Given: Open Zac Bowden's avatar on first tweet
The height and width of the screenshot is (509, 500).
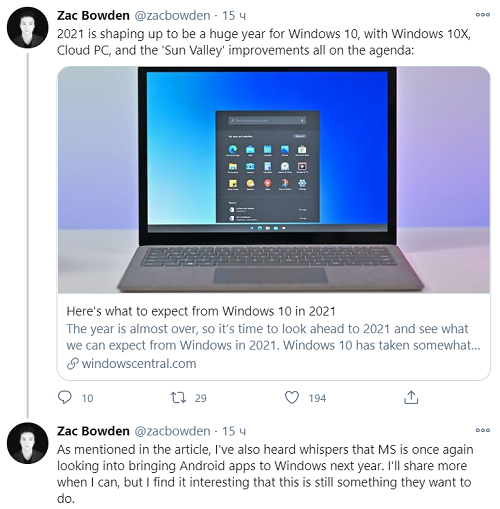Looking at the screenshot, I should click(x=28, y=28).
